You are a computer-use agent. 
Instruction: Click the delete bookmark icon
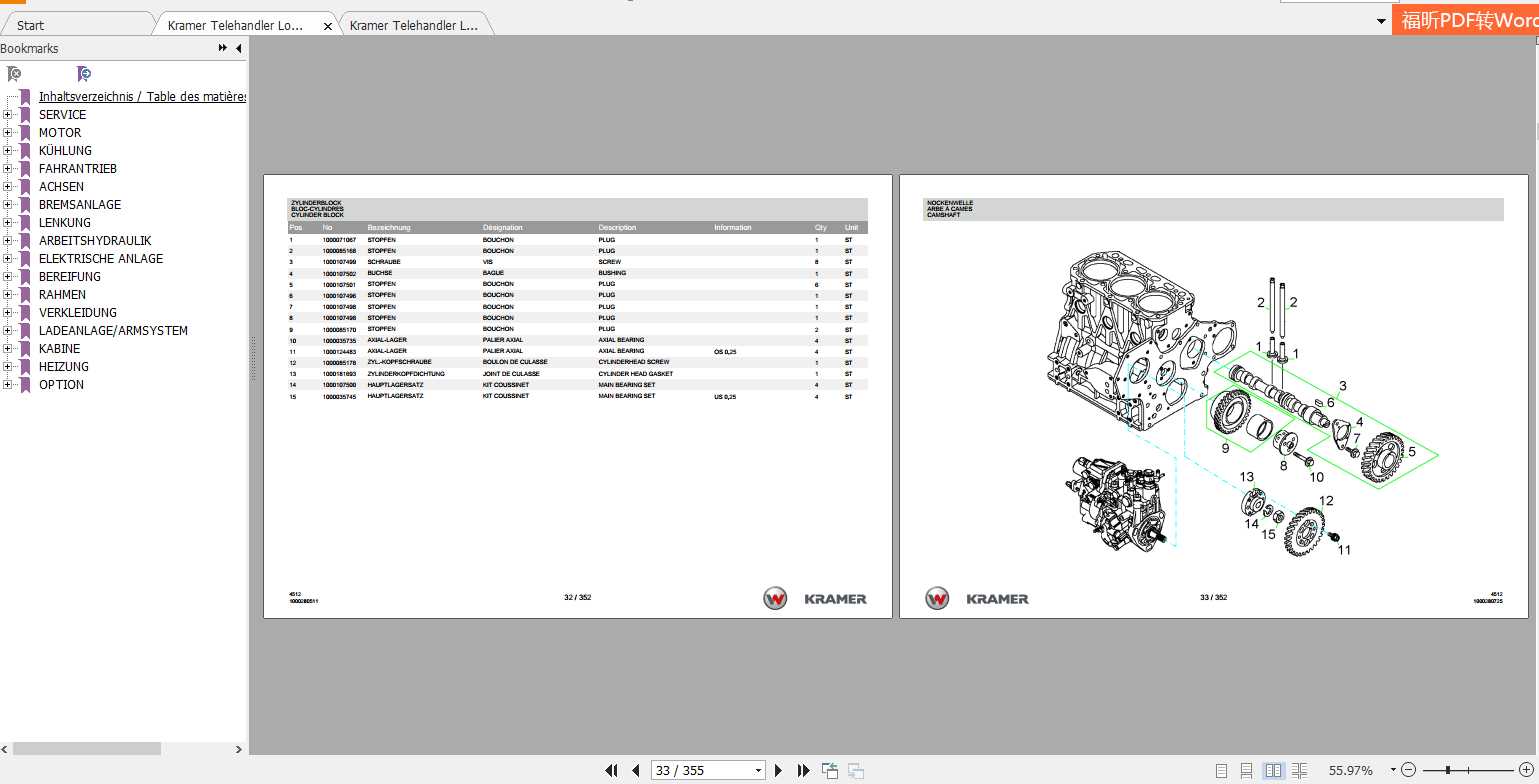14,74
